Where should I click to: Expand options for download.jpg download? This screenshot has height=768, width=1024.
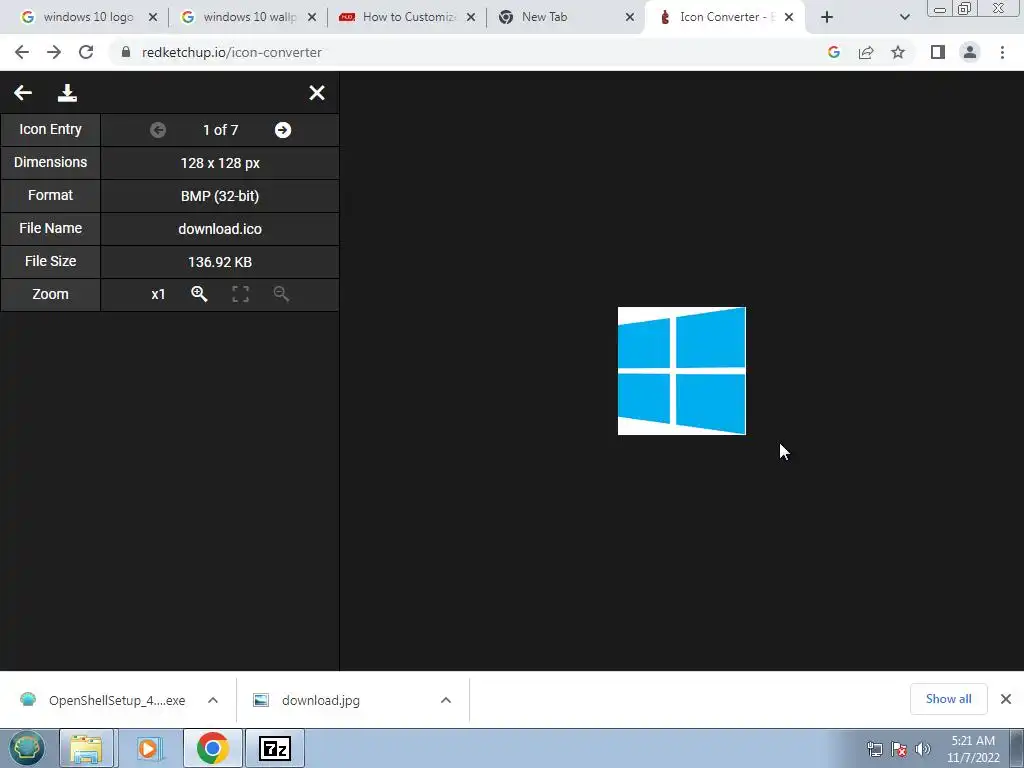pos(446,700)
